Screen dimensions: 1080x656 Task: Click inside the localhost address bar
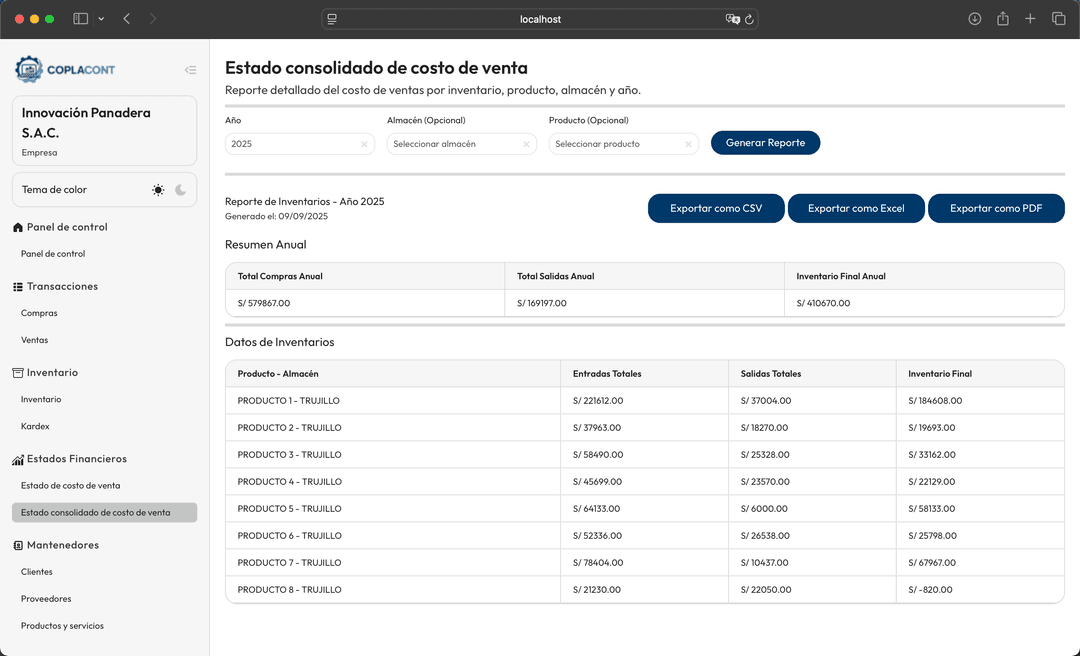[x=540, y=18]
